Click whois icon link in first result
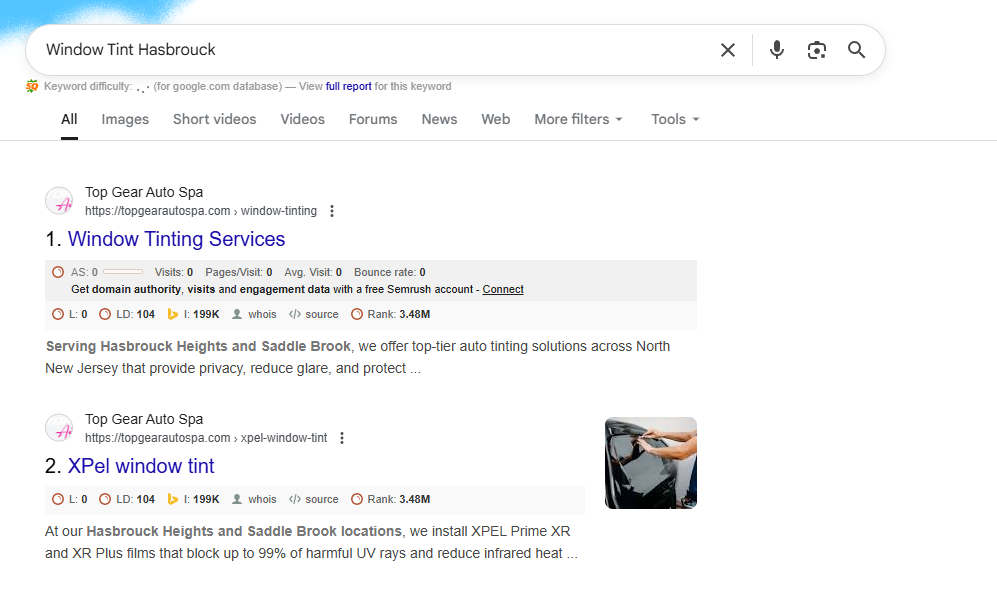This screenshot has height=597, width=997. pos(255,314)
